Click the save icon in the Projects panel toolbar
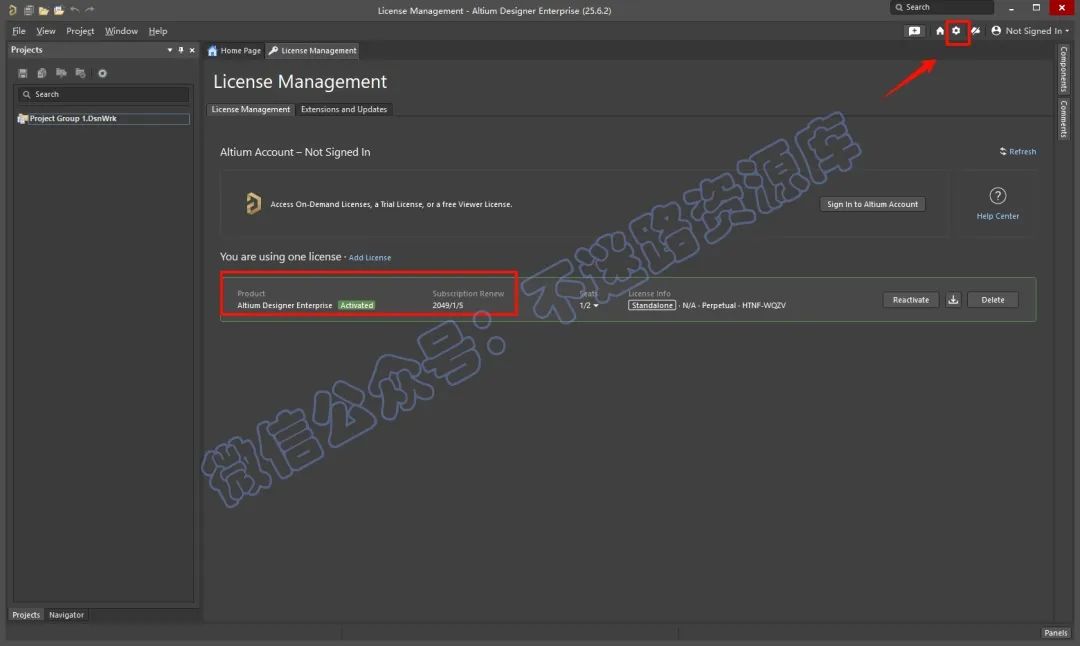 coord(23,73)
